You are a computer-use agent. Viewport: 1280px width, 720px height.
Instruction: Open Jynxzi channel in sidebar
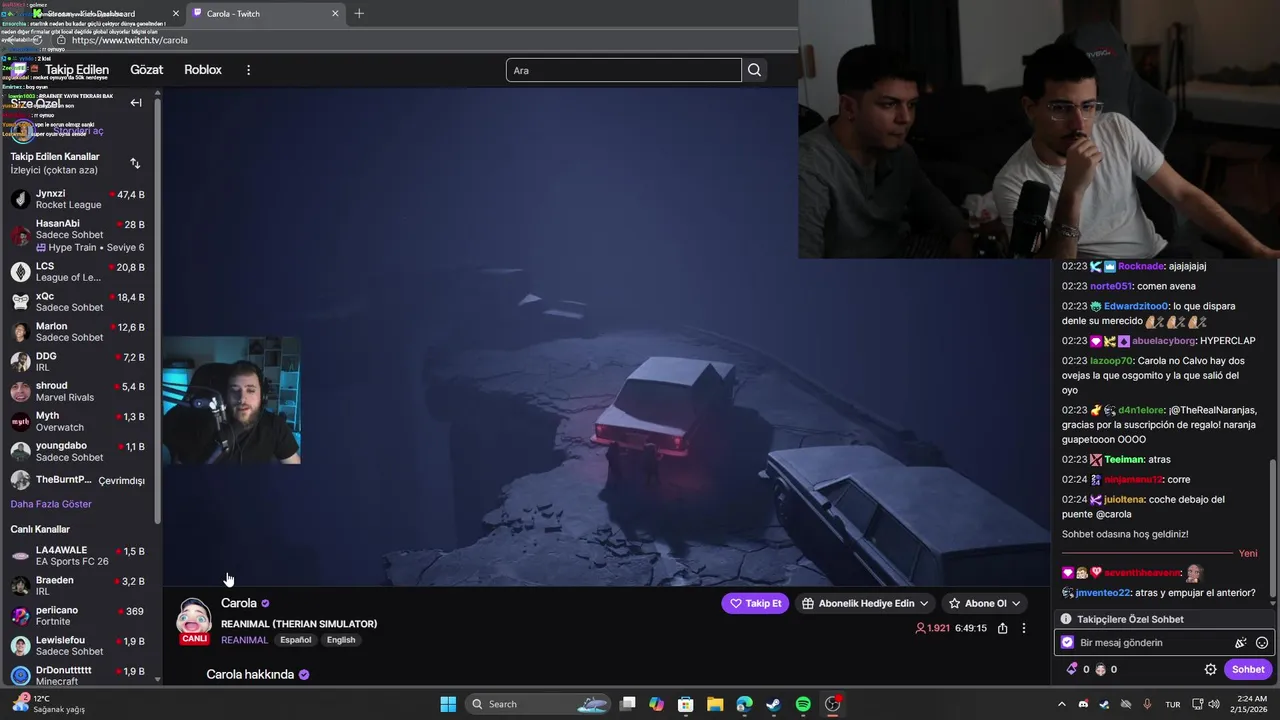(80, 199)
